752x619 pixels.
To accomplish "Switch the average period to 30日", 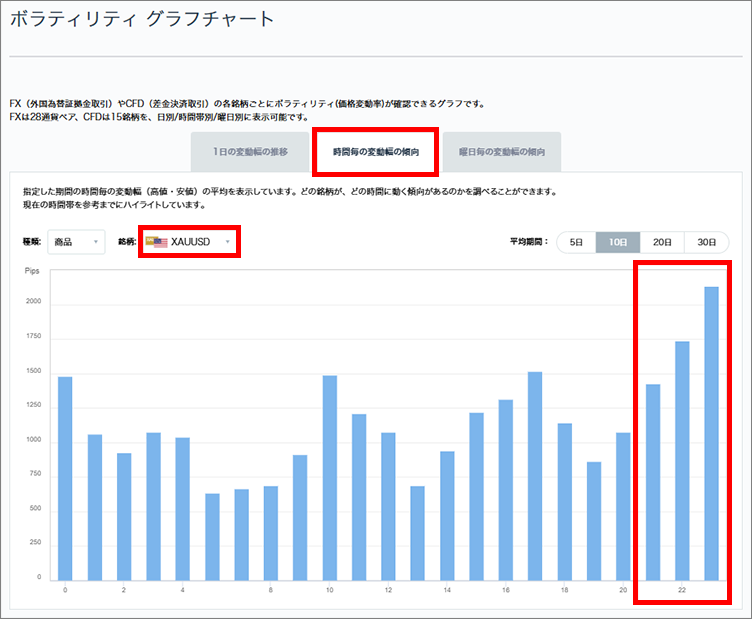I will point(706,242).
